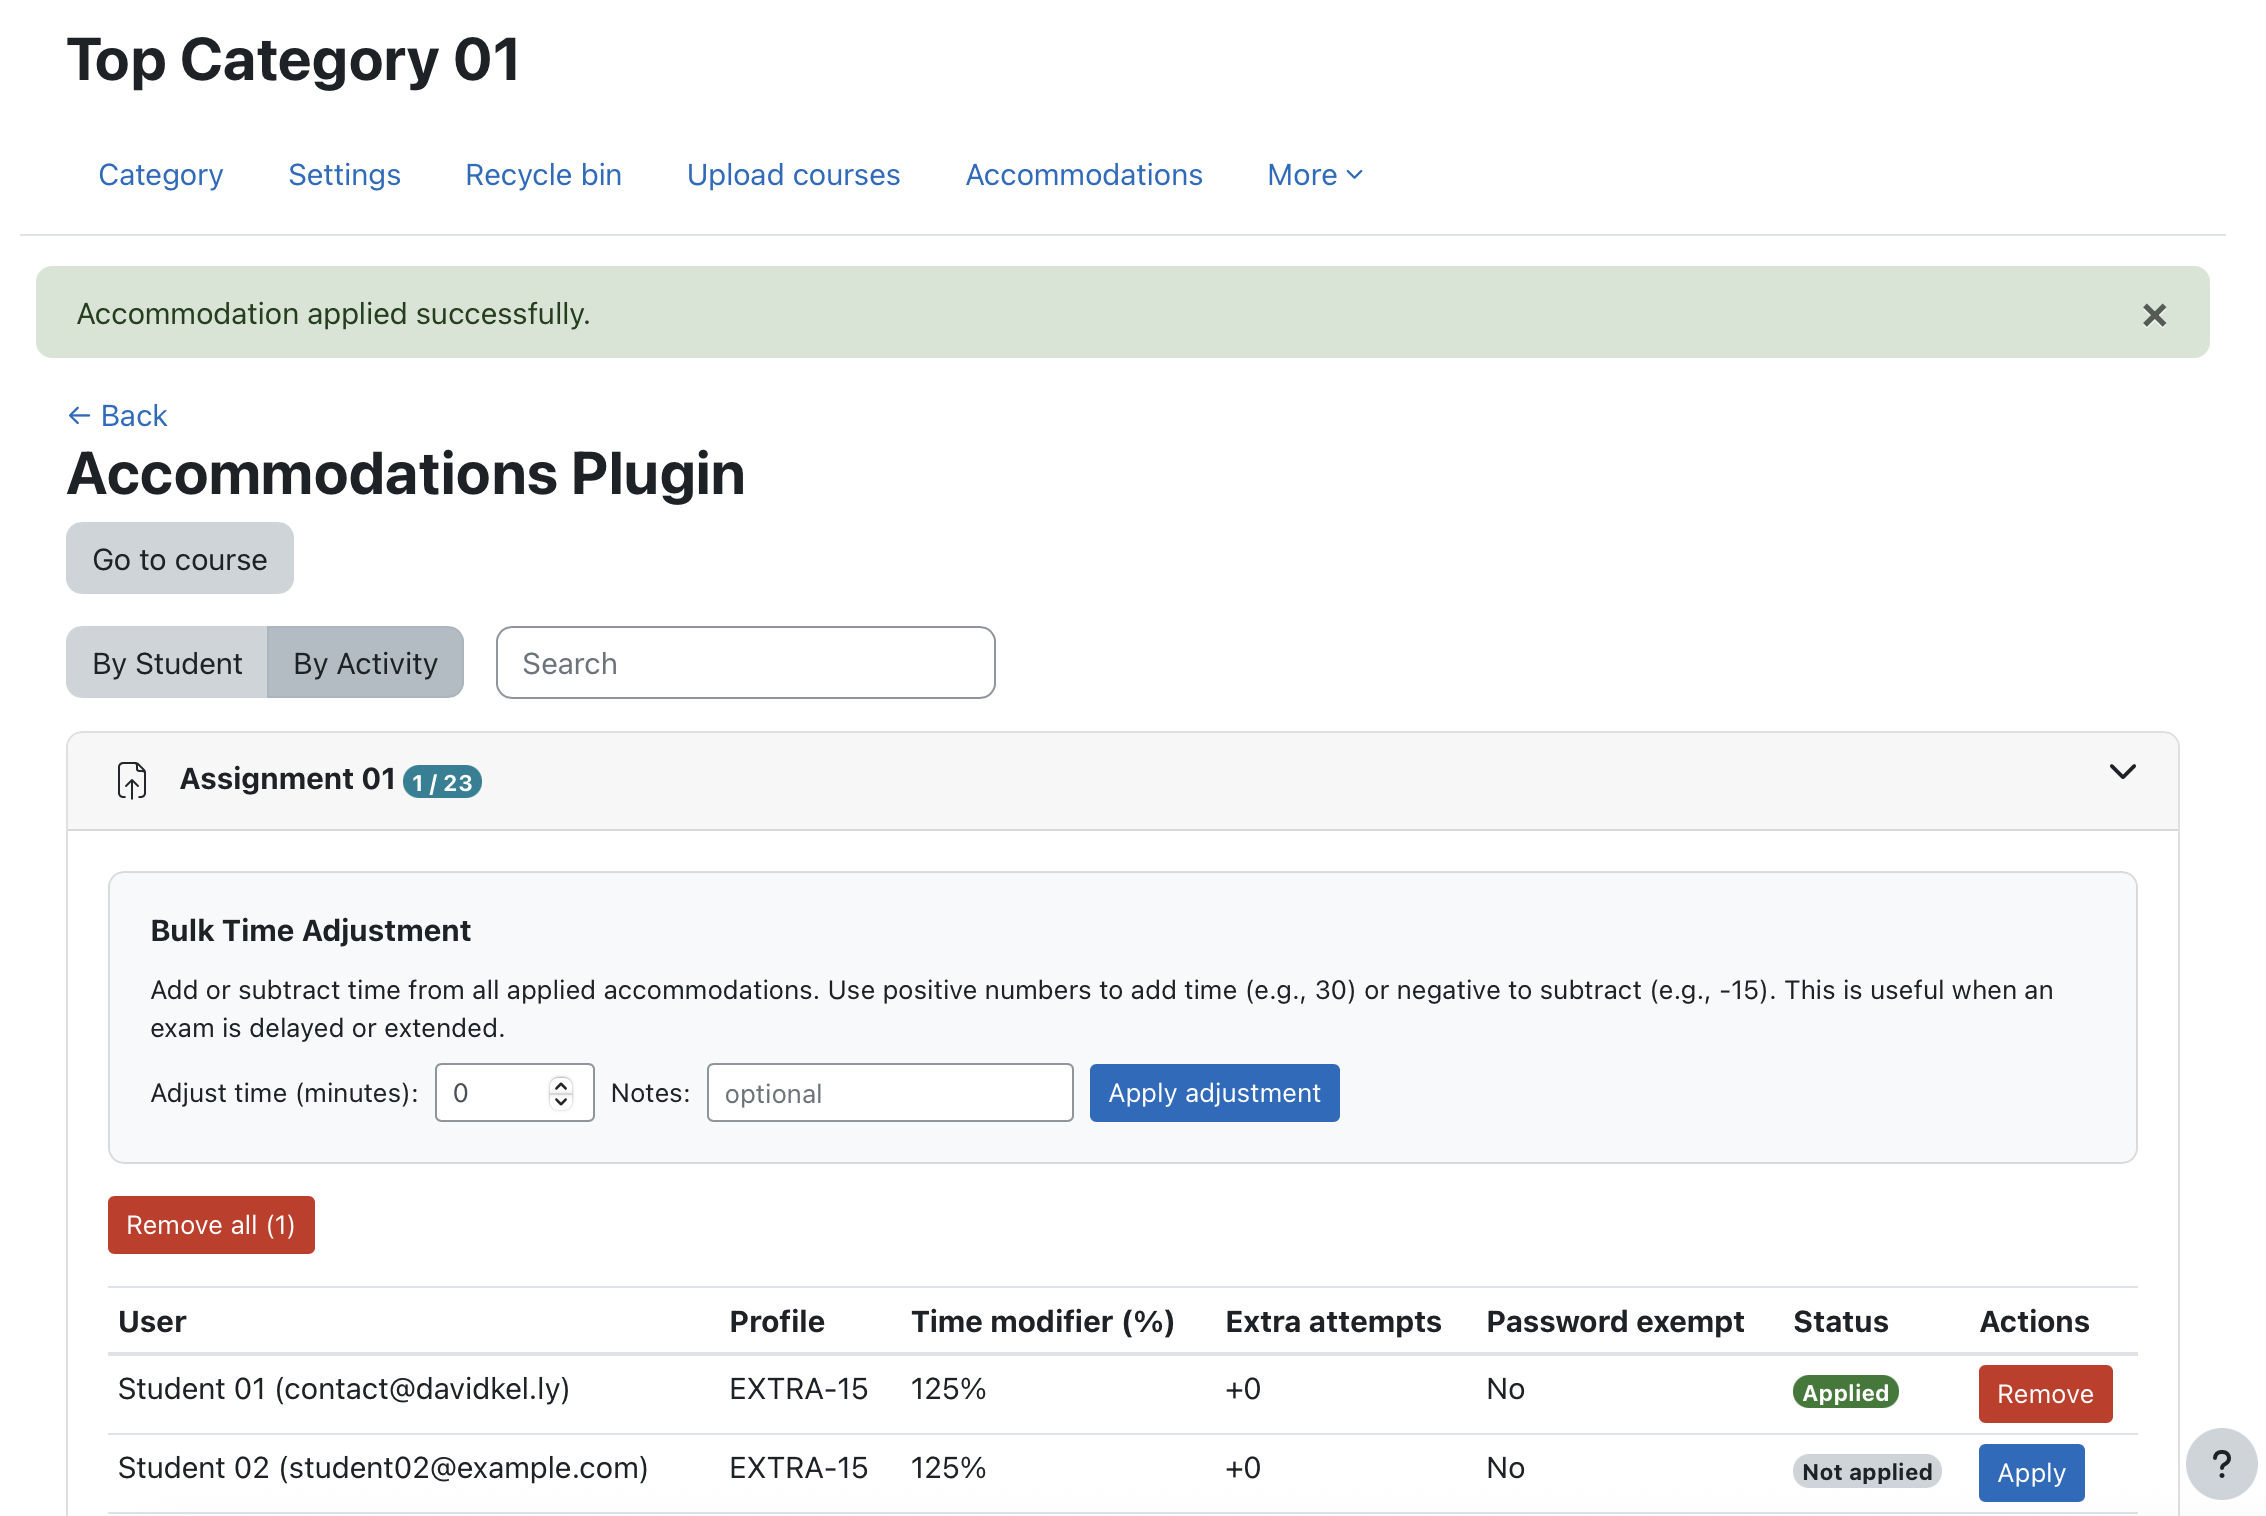Click the Status column header

(x=1840, y=1321)
